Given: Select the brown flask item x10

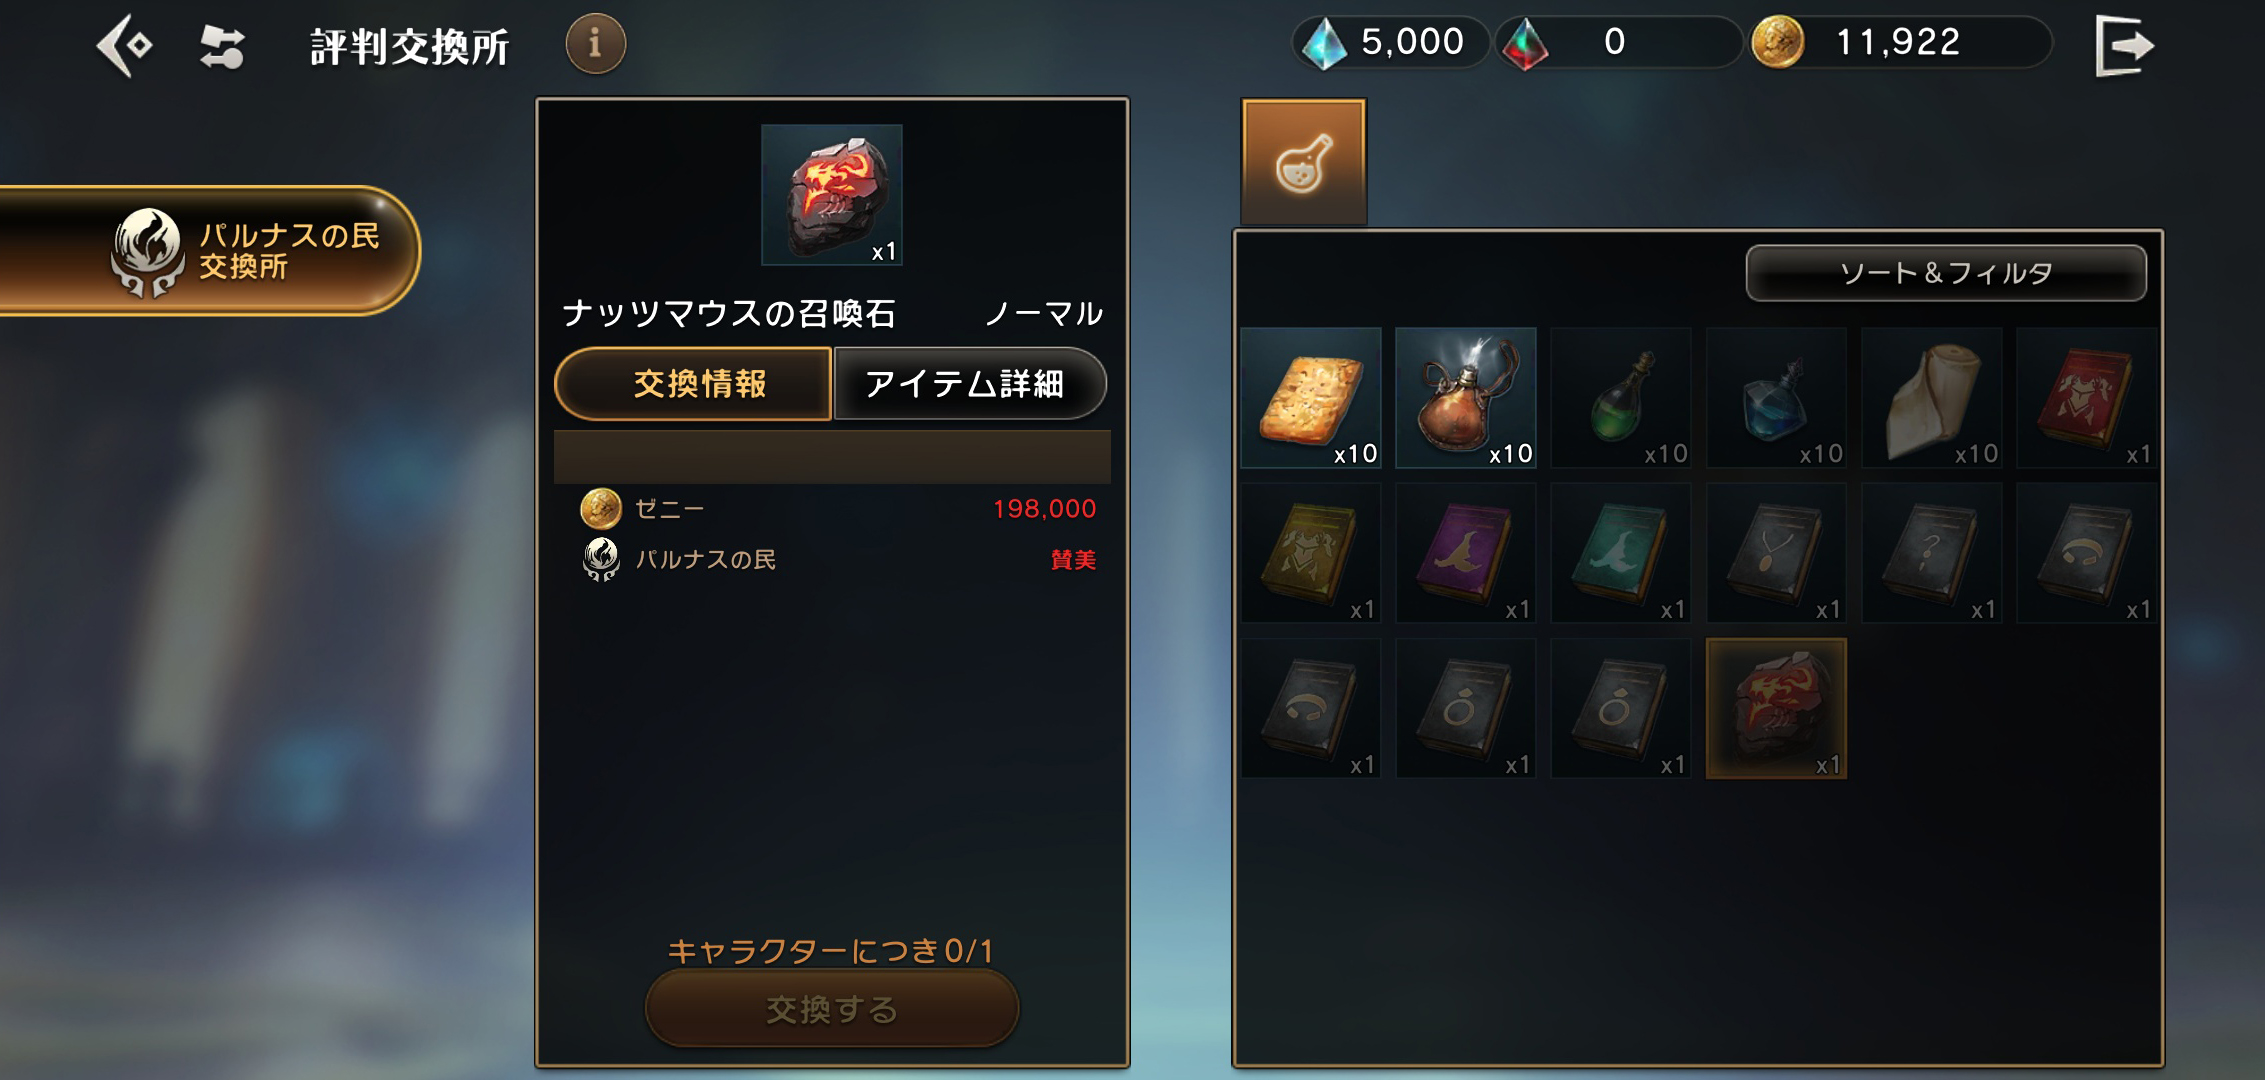Looking at the screenshot, I should [x=1466, y=398].
